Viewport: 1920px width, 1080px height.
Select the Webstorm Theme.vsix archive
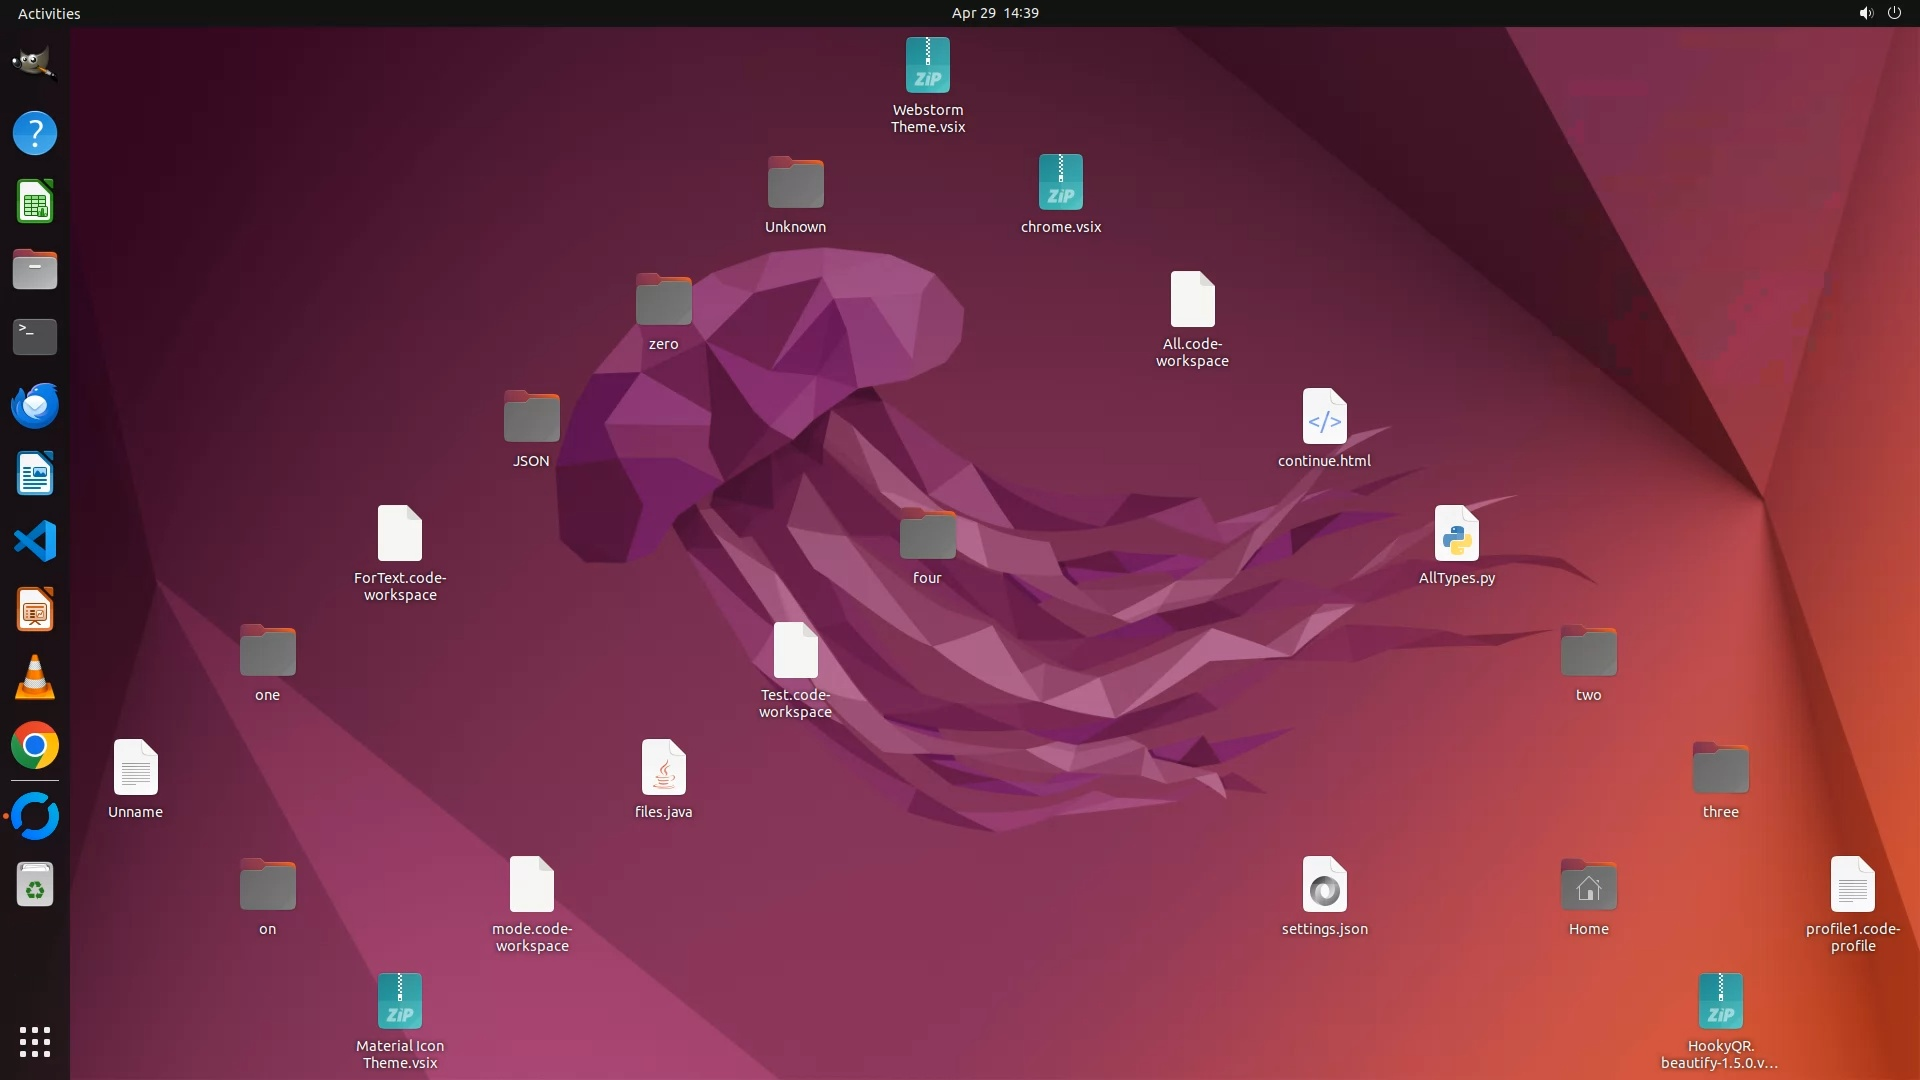pos(927,66)
